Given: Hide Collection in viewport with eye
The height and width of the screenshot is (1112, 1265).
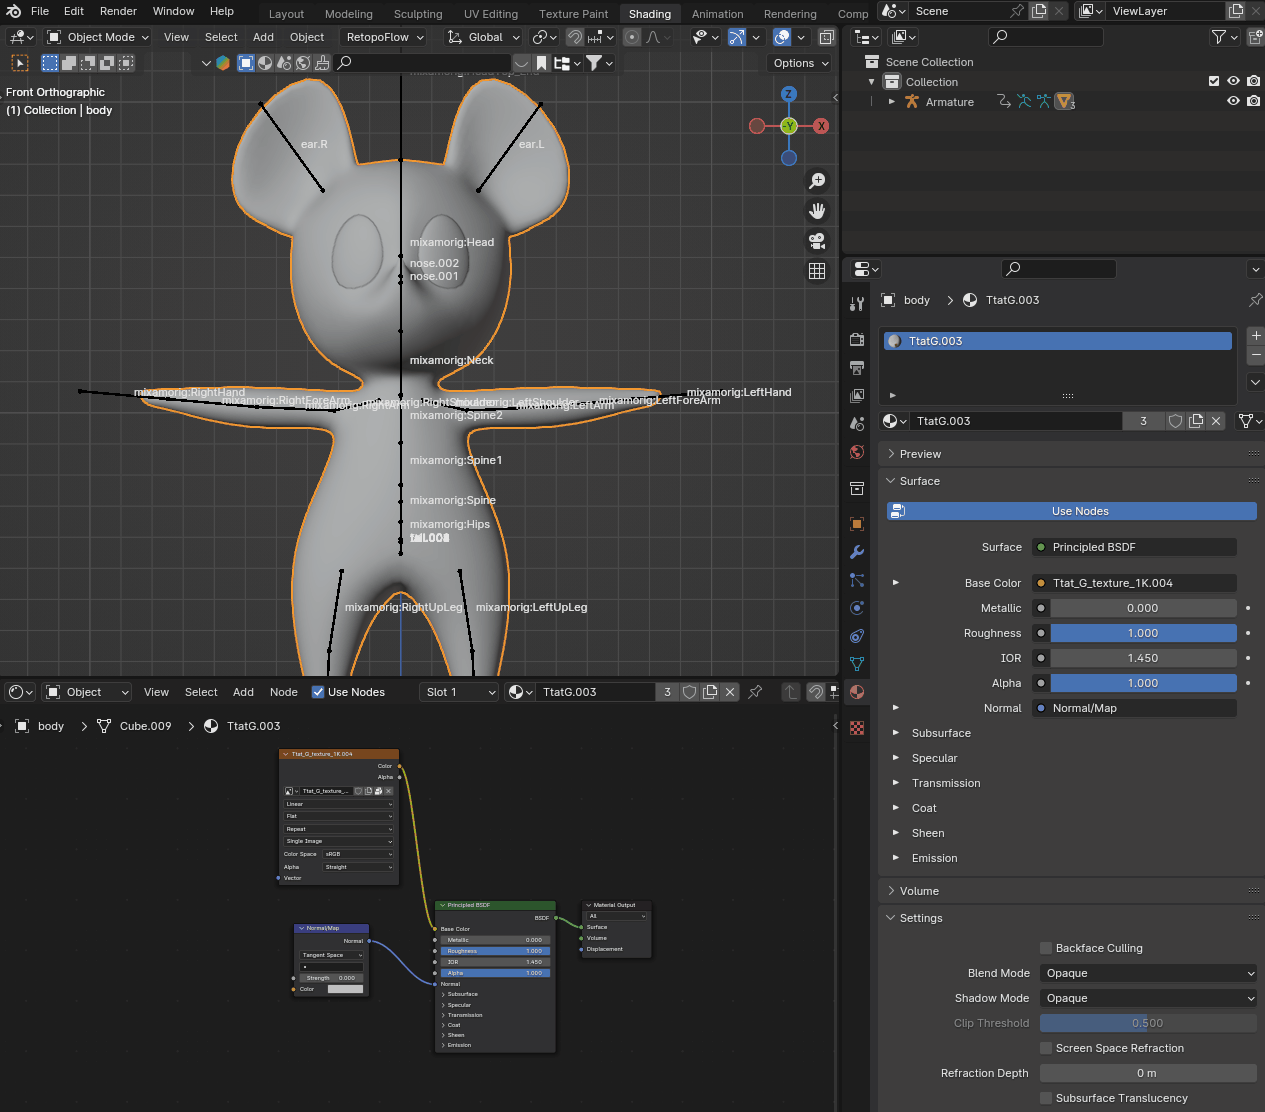Looking at the screenshot, I should [x=1233, y=82].
